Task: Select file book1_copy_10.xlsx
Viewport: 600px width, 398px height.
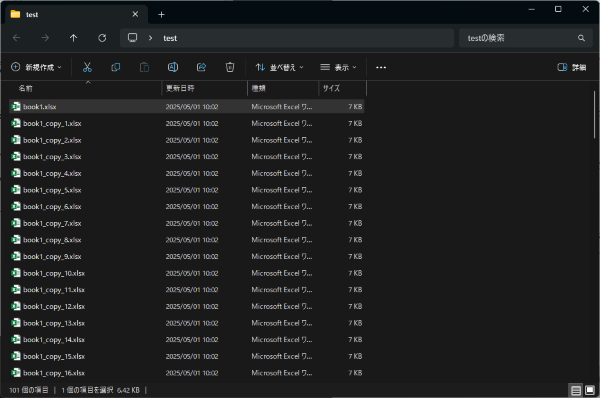Action: (x=187, y=273)
